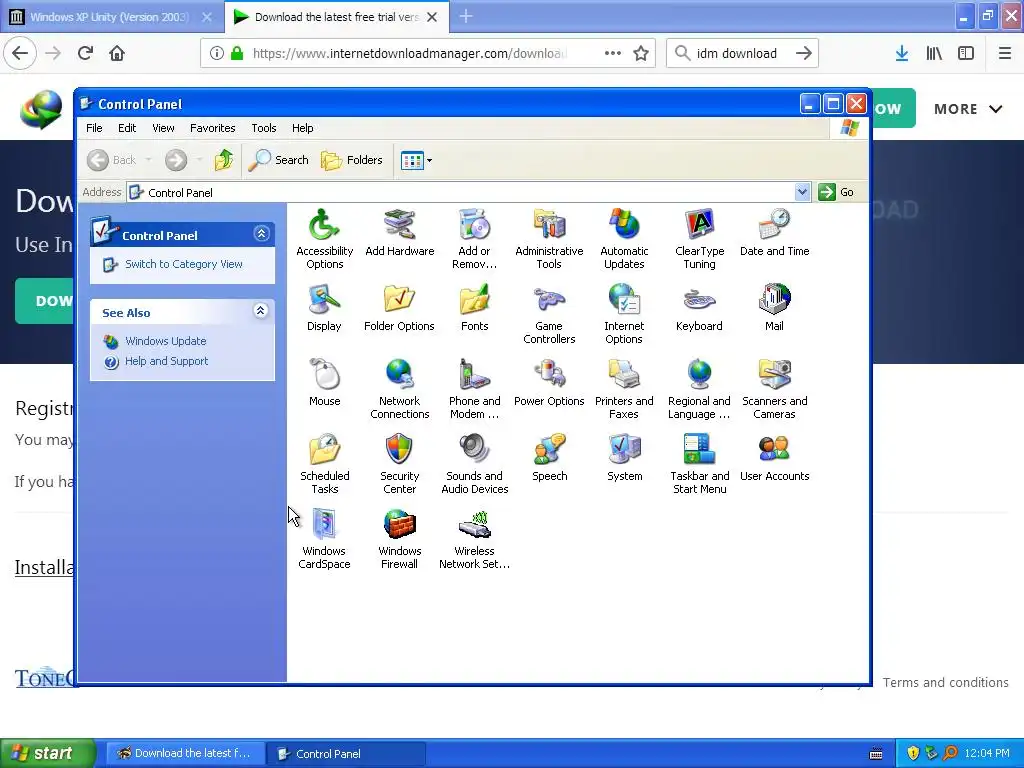The height and width of the screenshot is (768, 1024).
Task: Select Control Panel taskbar button
Action: (x=345, y=754)
